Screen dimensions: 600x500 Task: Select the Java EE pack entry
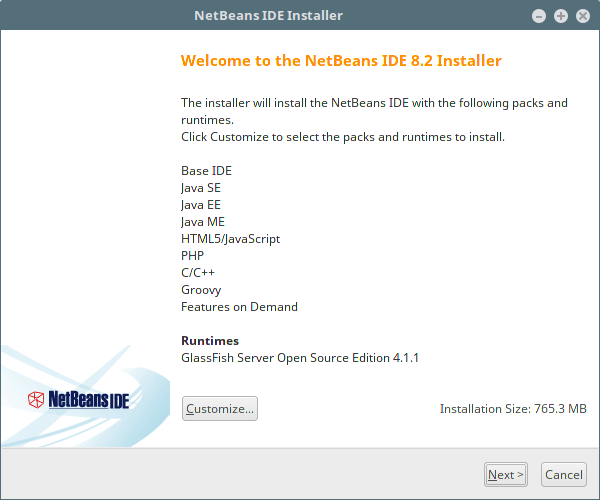(201, 205)
